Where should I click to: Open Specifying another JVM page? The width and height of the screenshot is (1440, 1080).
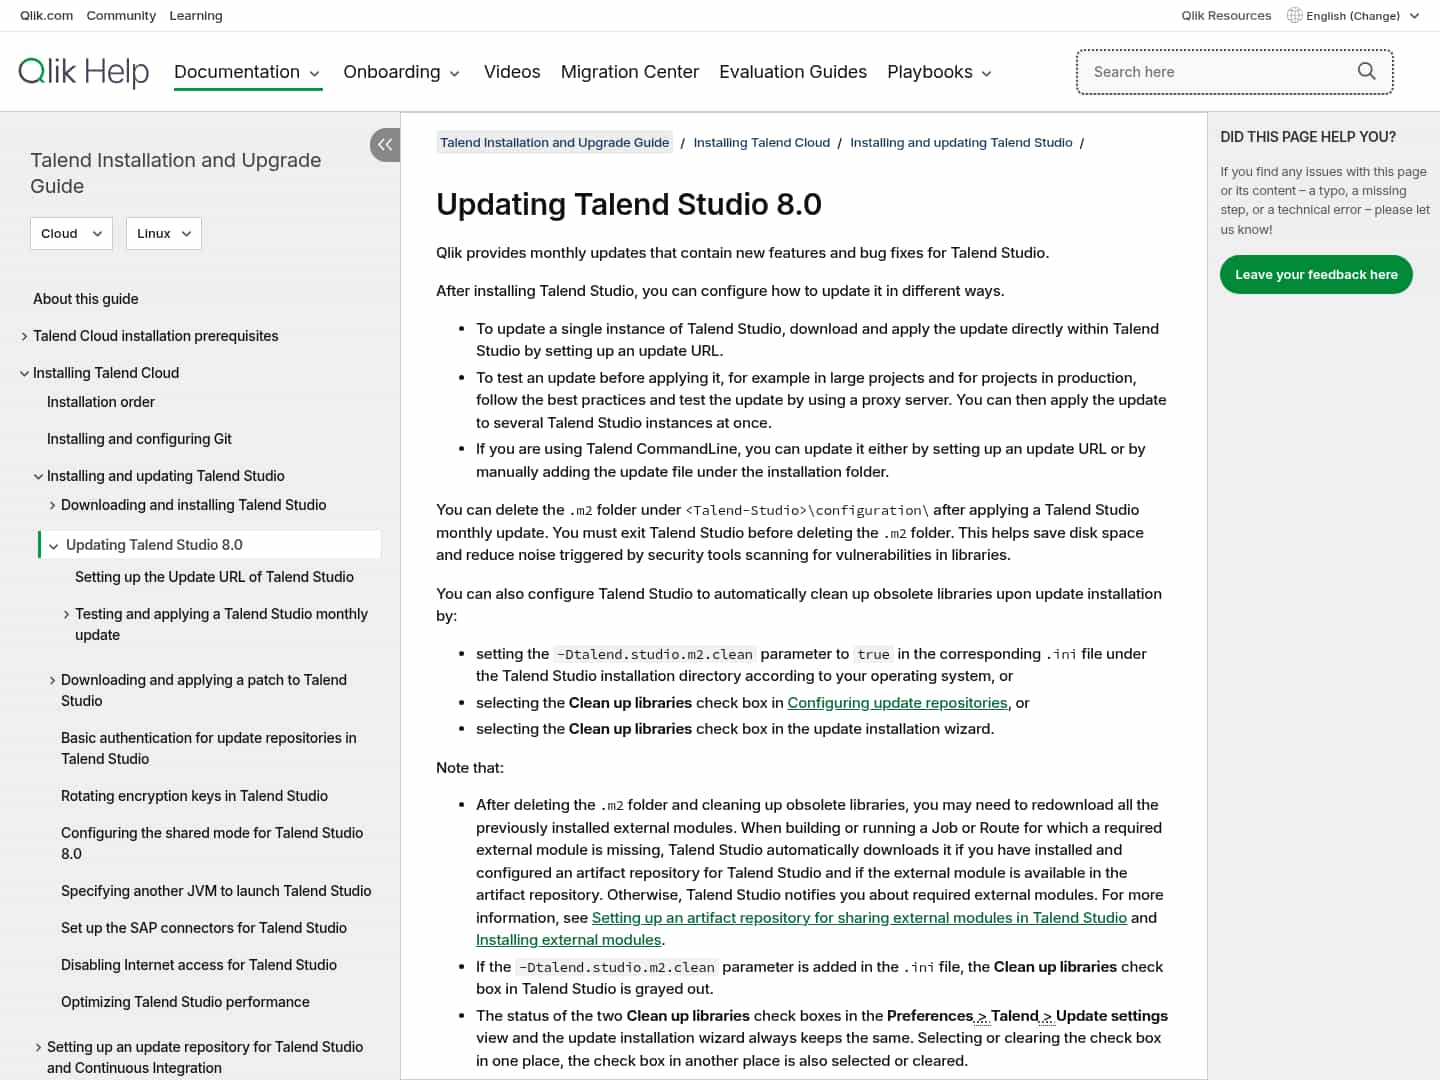click(216, 891)
